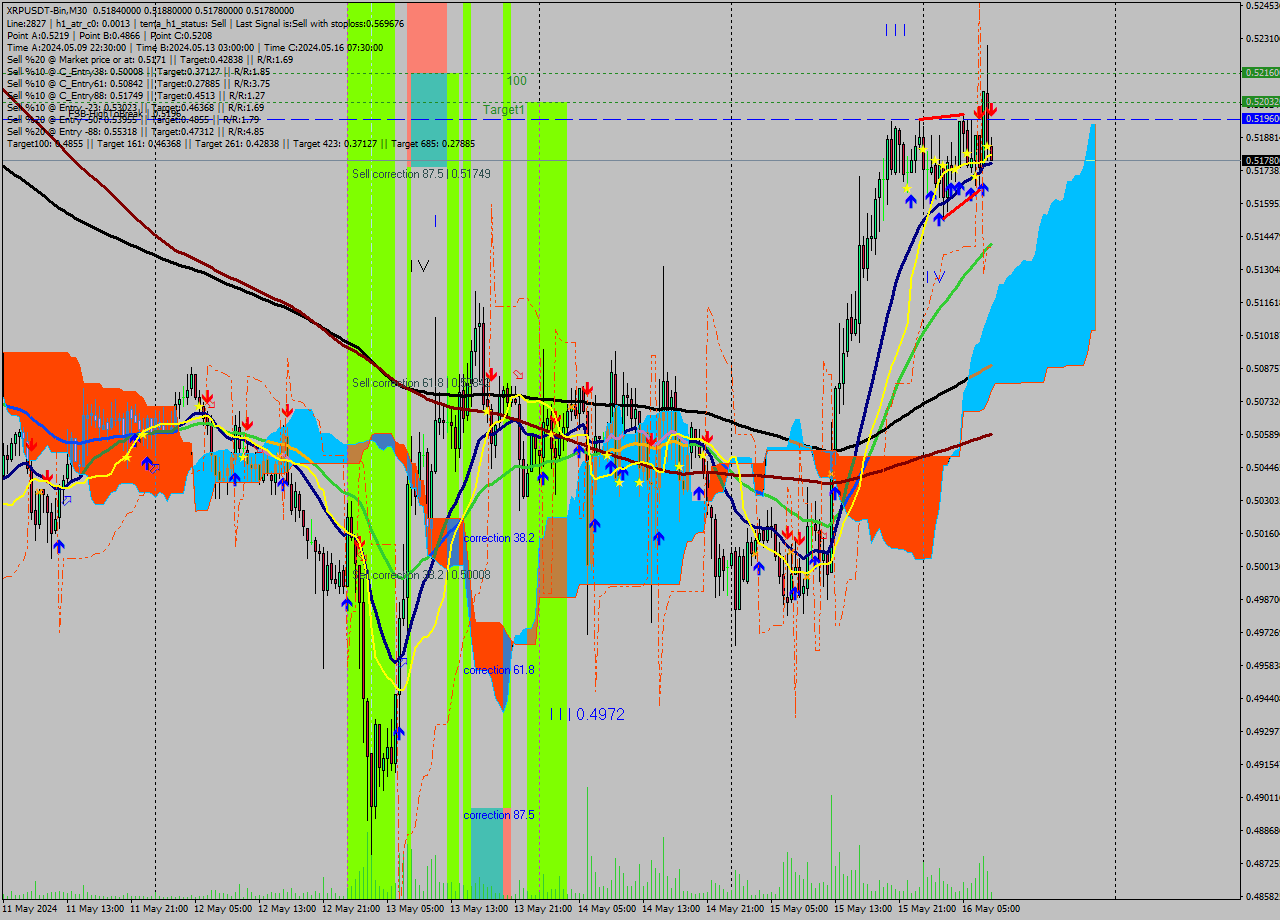Image resolution: width=1280 pixels, height=920 pixels.
Task: Click the 'Target100: 0.4855' targets line
Action: (x=240, y=143)
